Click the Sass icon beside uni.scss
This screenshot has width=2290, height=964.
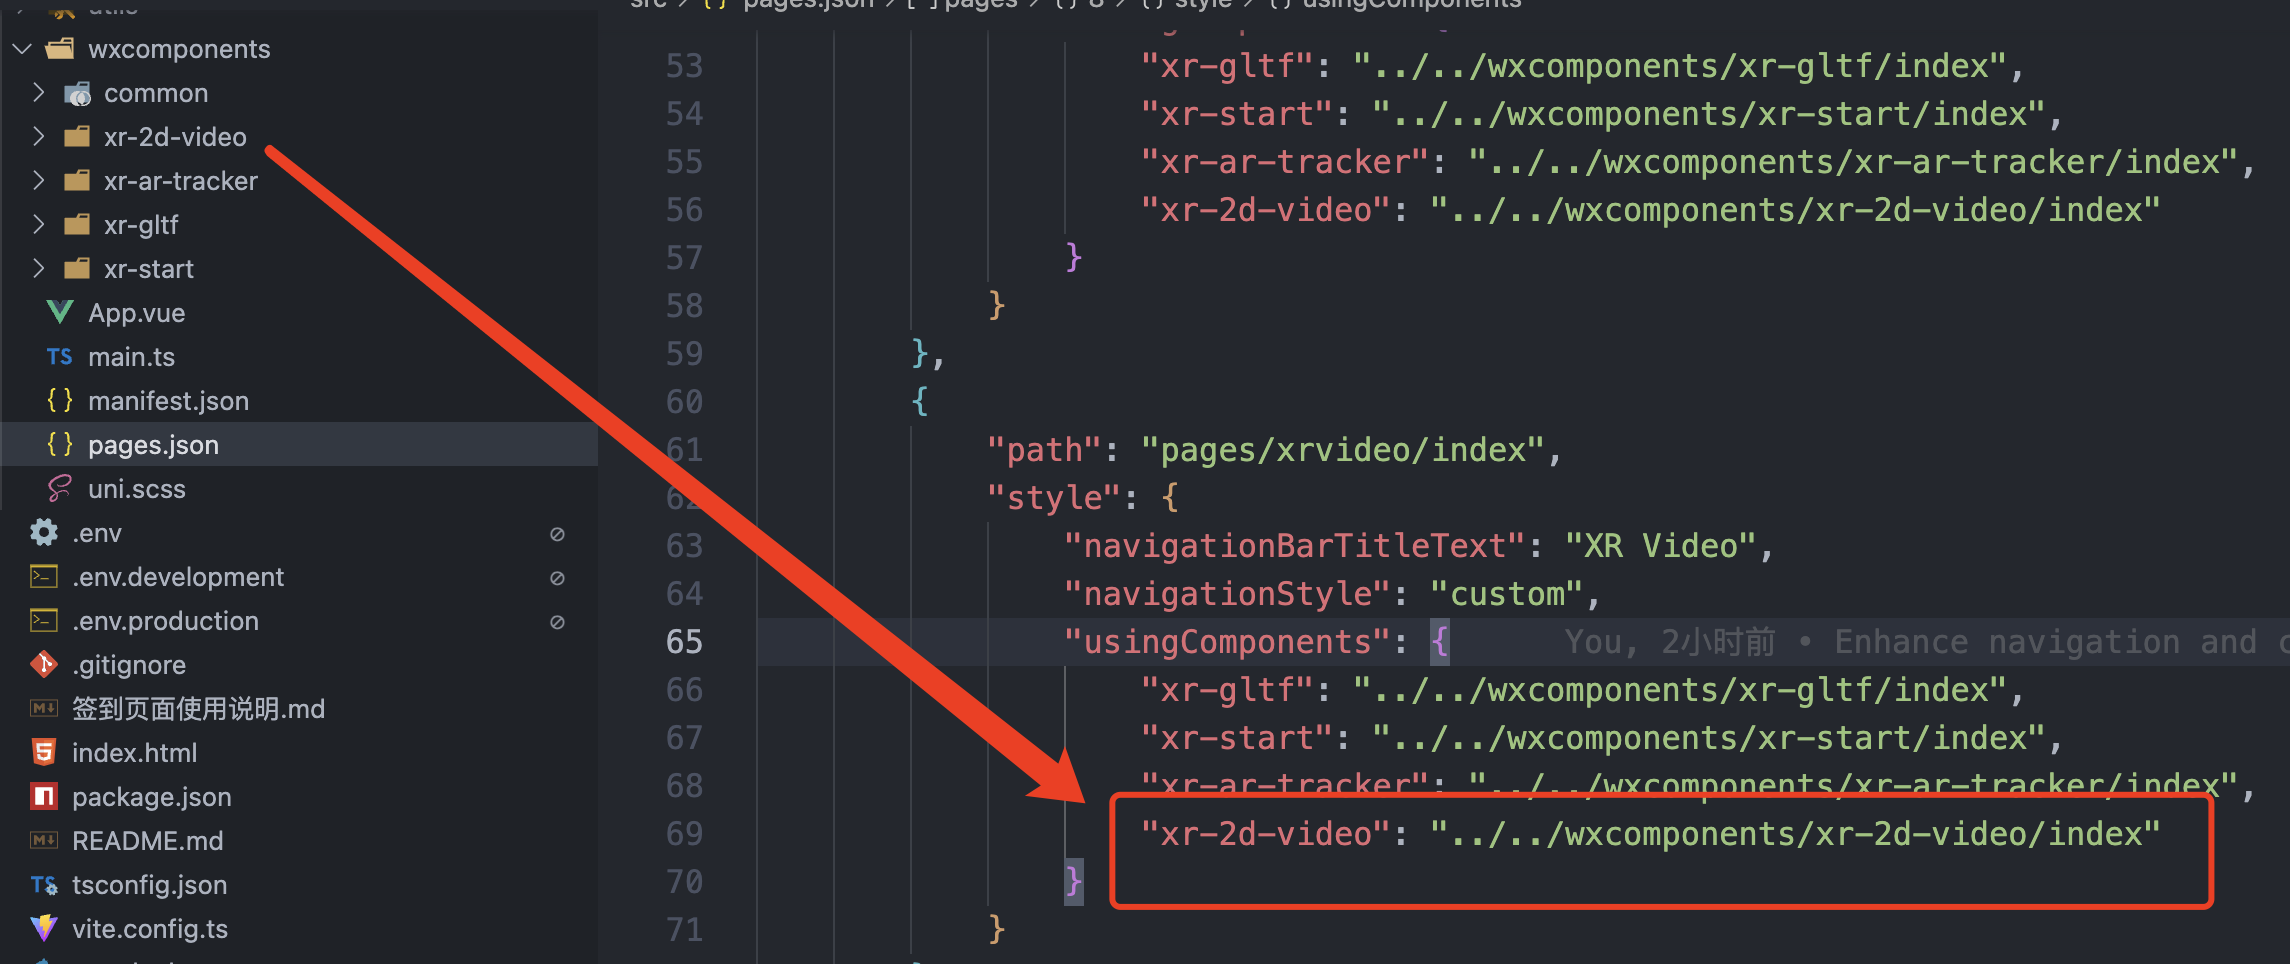(60, 488)
